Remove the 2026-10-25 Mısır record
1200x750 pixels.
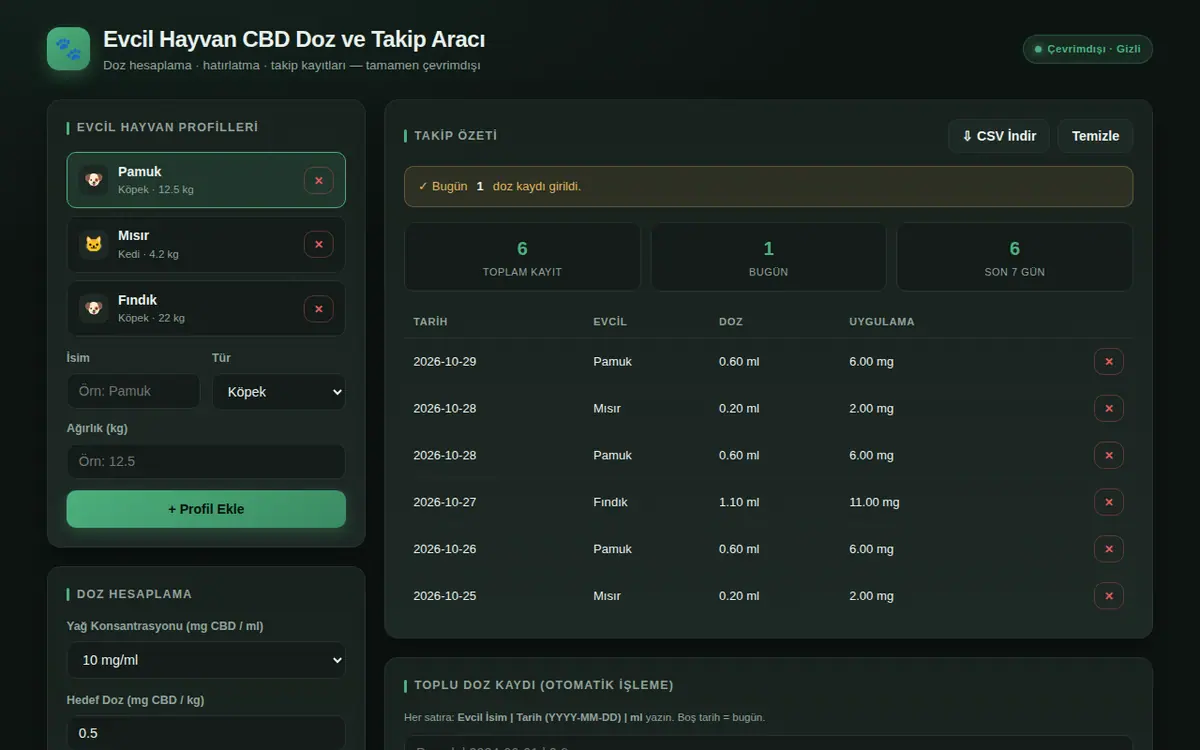coord(1108,596)
